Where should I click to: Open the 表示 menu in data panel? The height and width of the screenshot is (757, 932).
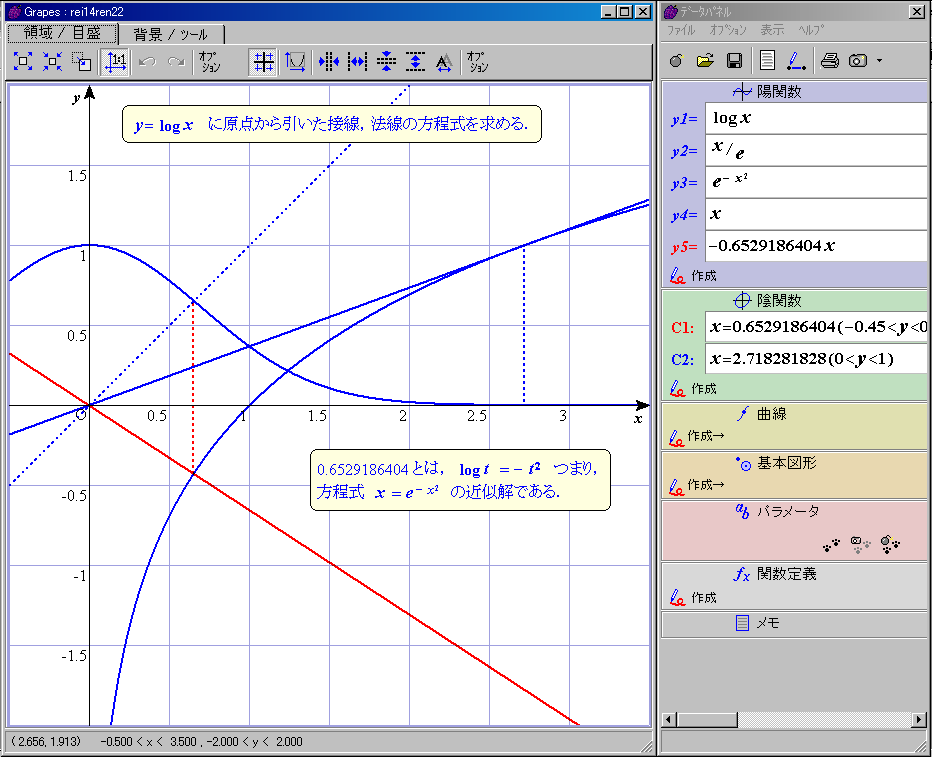pyautogui.click(x=772, y=30)
